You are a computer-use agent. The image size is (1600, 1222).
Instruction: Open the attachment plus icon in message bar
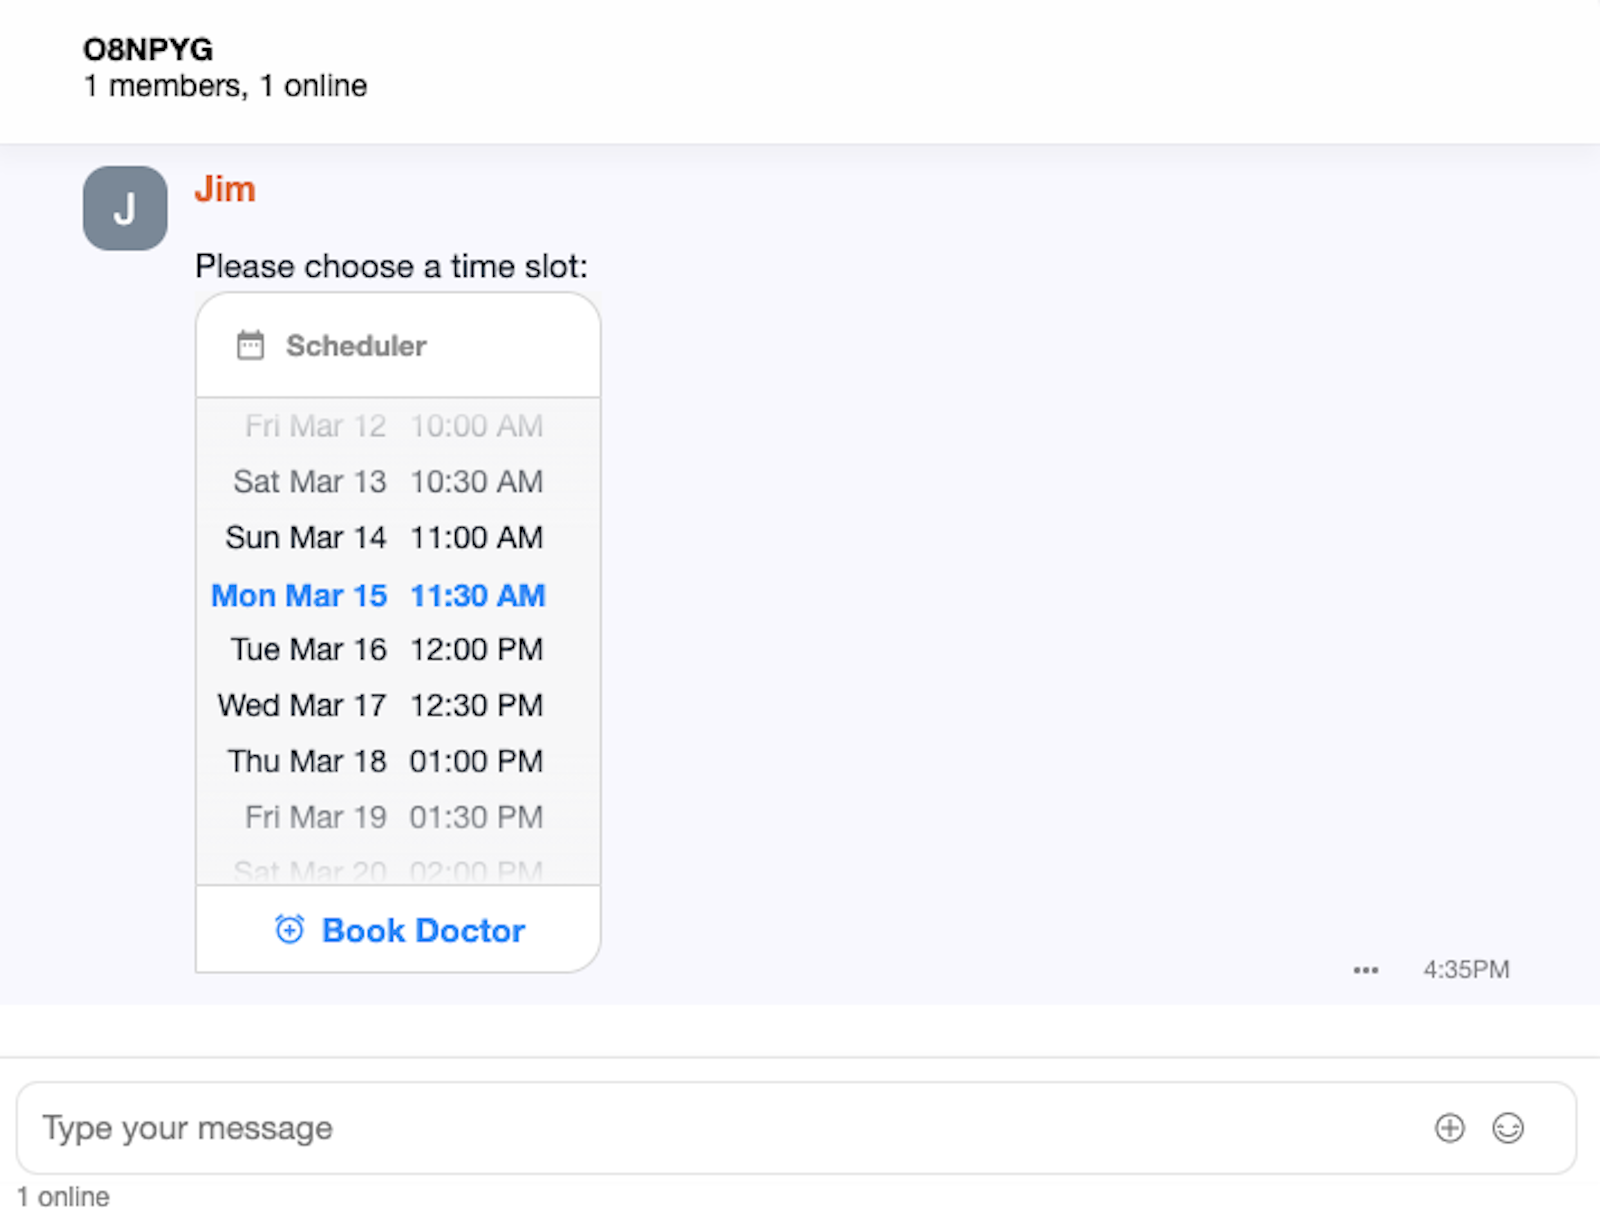click(x=1450, y=1127)
